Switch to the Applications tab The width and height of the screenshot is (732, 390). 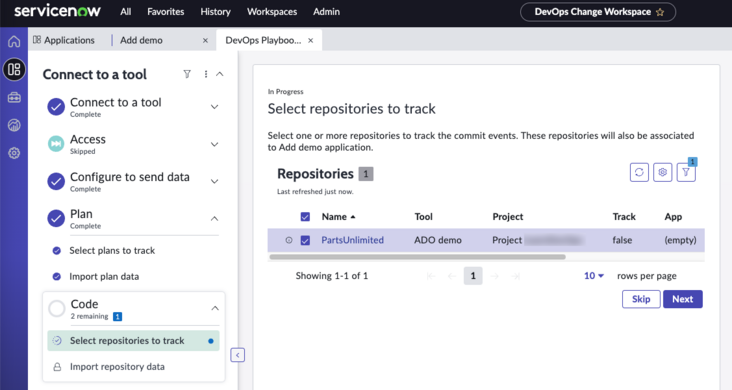(x=63, y=40)
